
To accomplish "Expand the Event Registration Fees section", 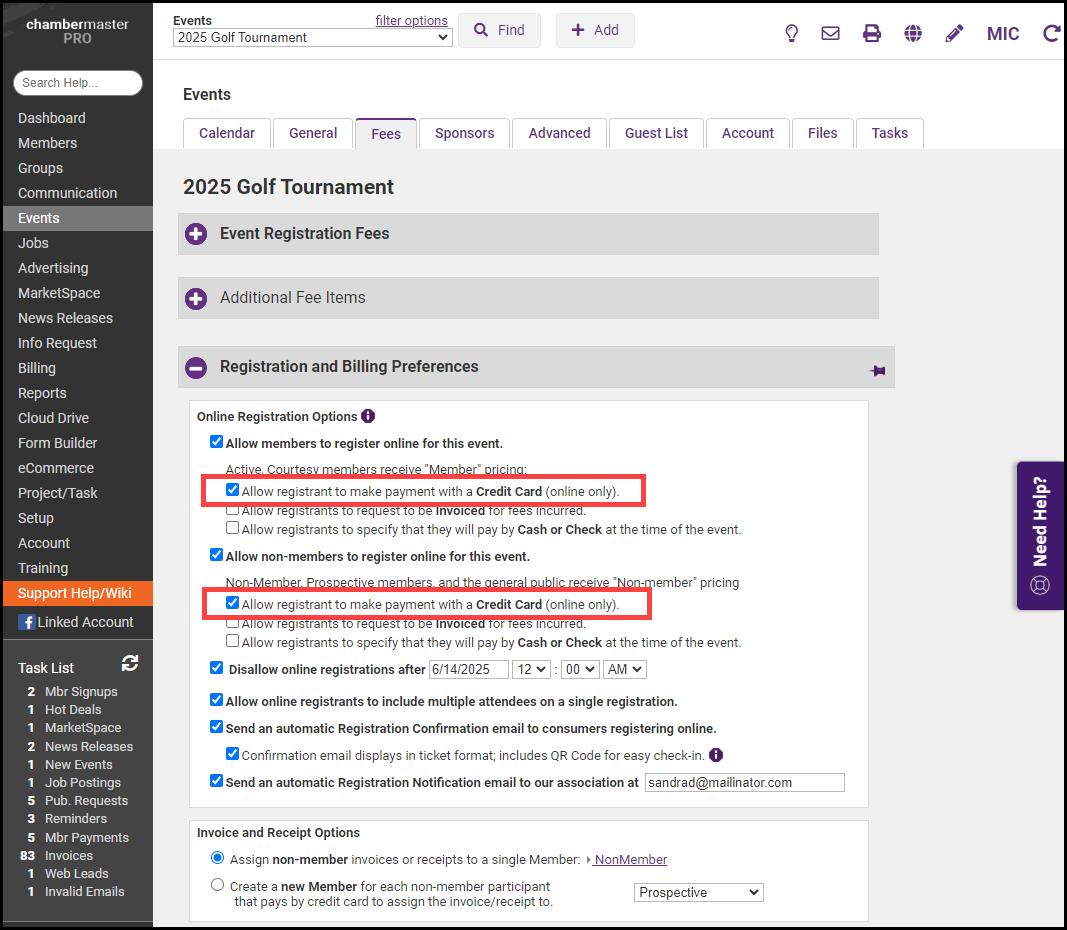I will pos(196,234).
